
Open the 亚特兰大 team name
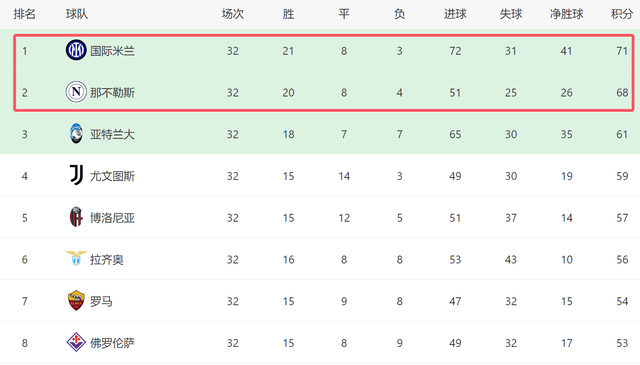112,134
